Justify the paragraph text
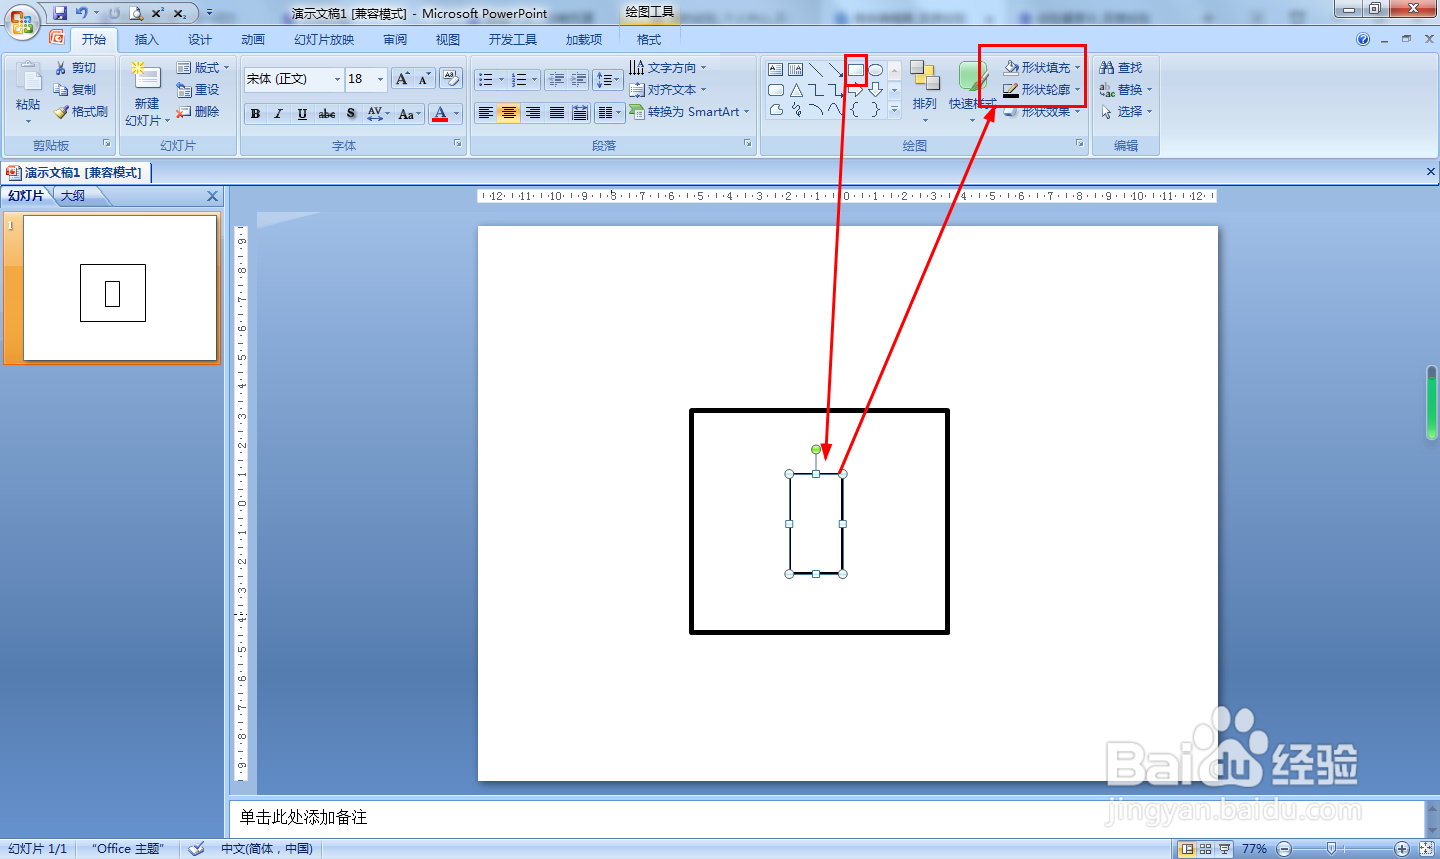The width and height of the screenshot is (1440, 859). coord(557,113)
